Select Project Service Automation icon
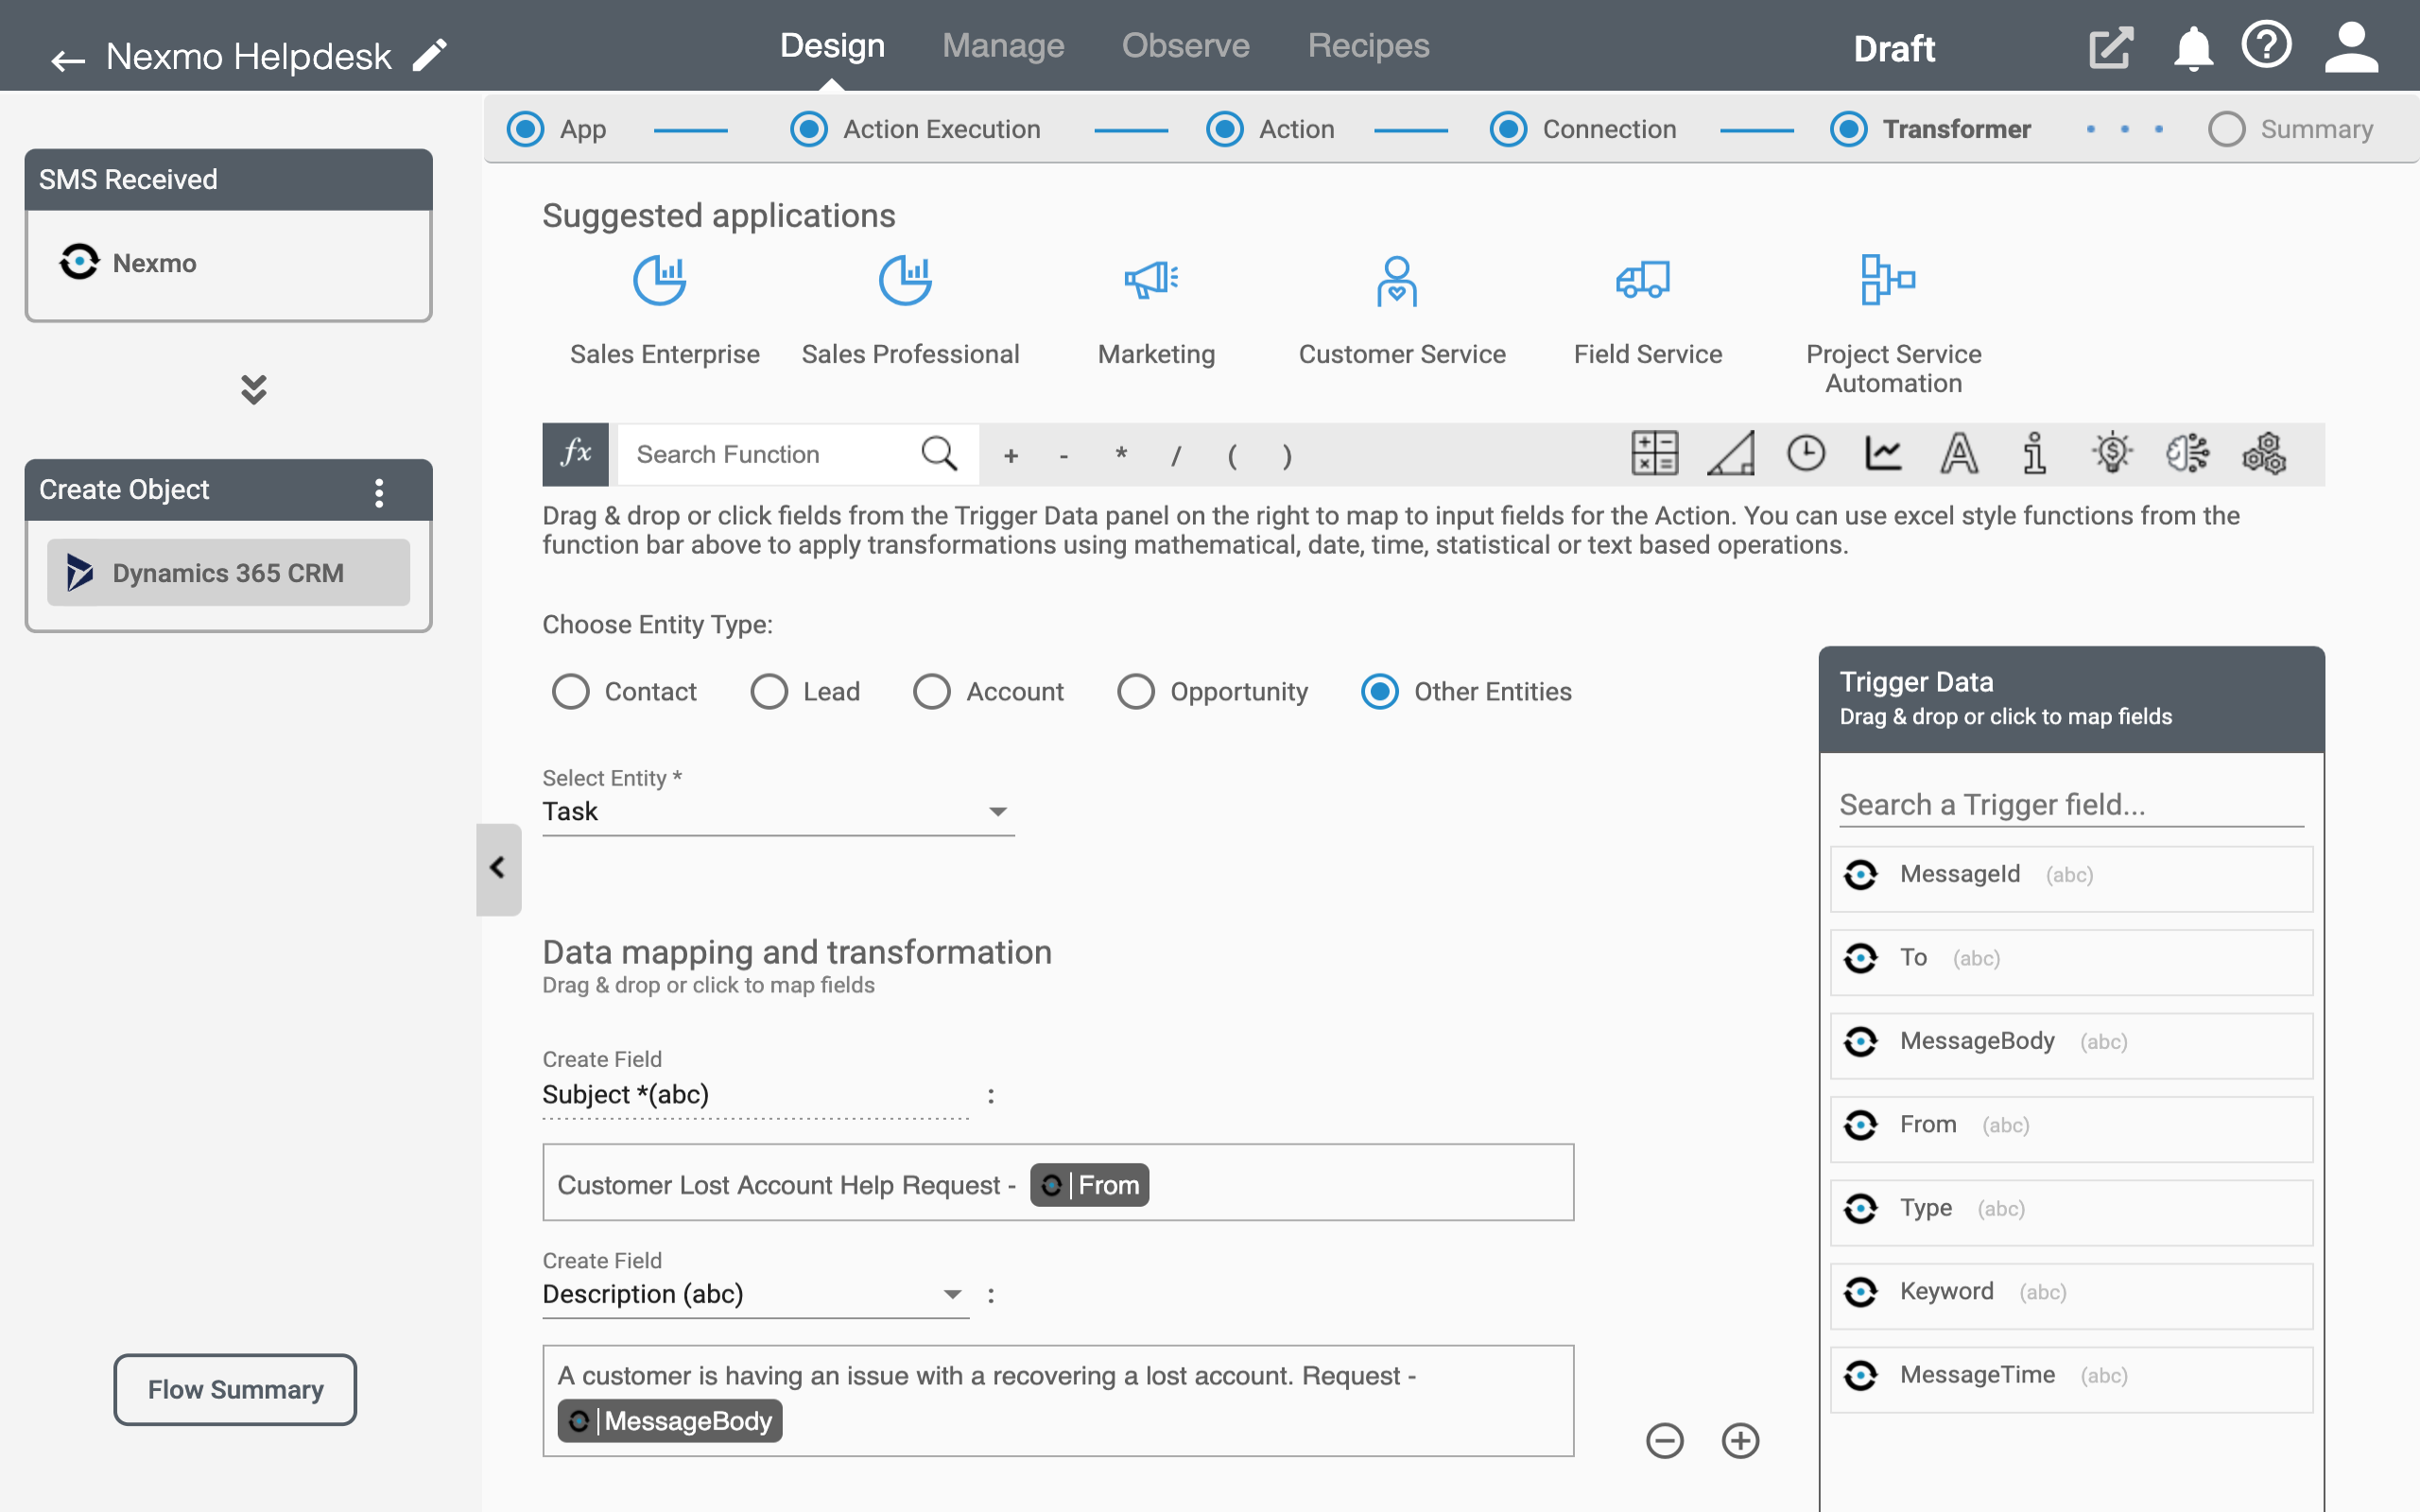 (1888, 279)
